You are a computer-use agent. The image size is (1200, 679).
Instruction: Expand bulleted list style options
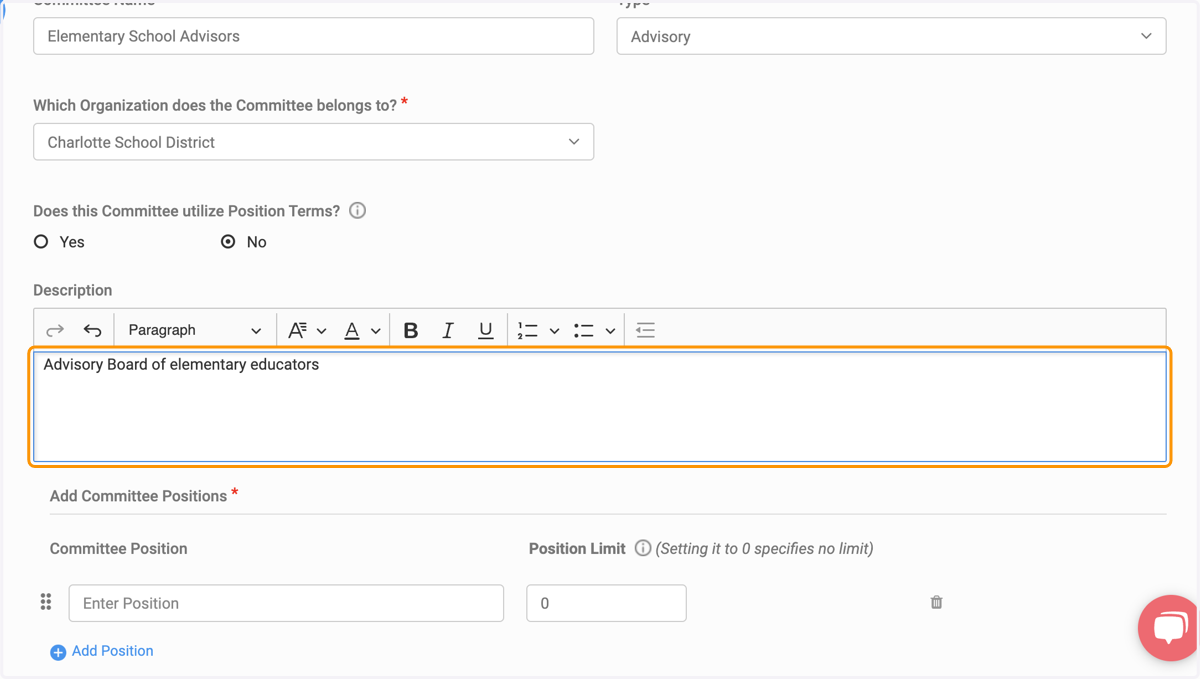tap(610, 331)
